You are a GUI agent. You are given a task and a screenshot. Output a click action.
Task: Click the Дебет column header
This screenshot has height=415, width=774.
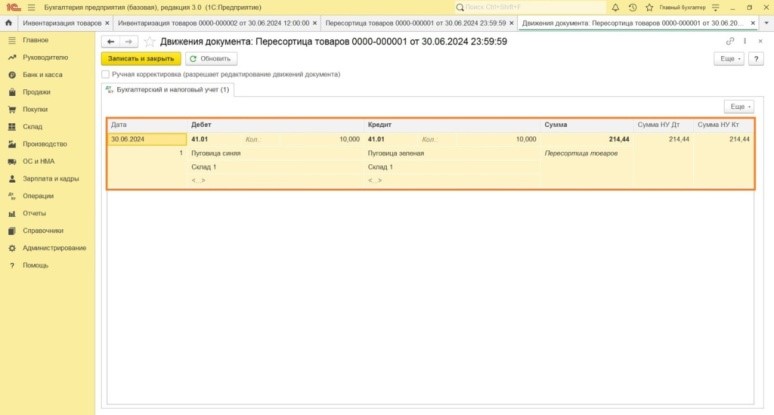[202, 125]
